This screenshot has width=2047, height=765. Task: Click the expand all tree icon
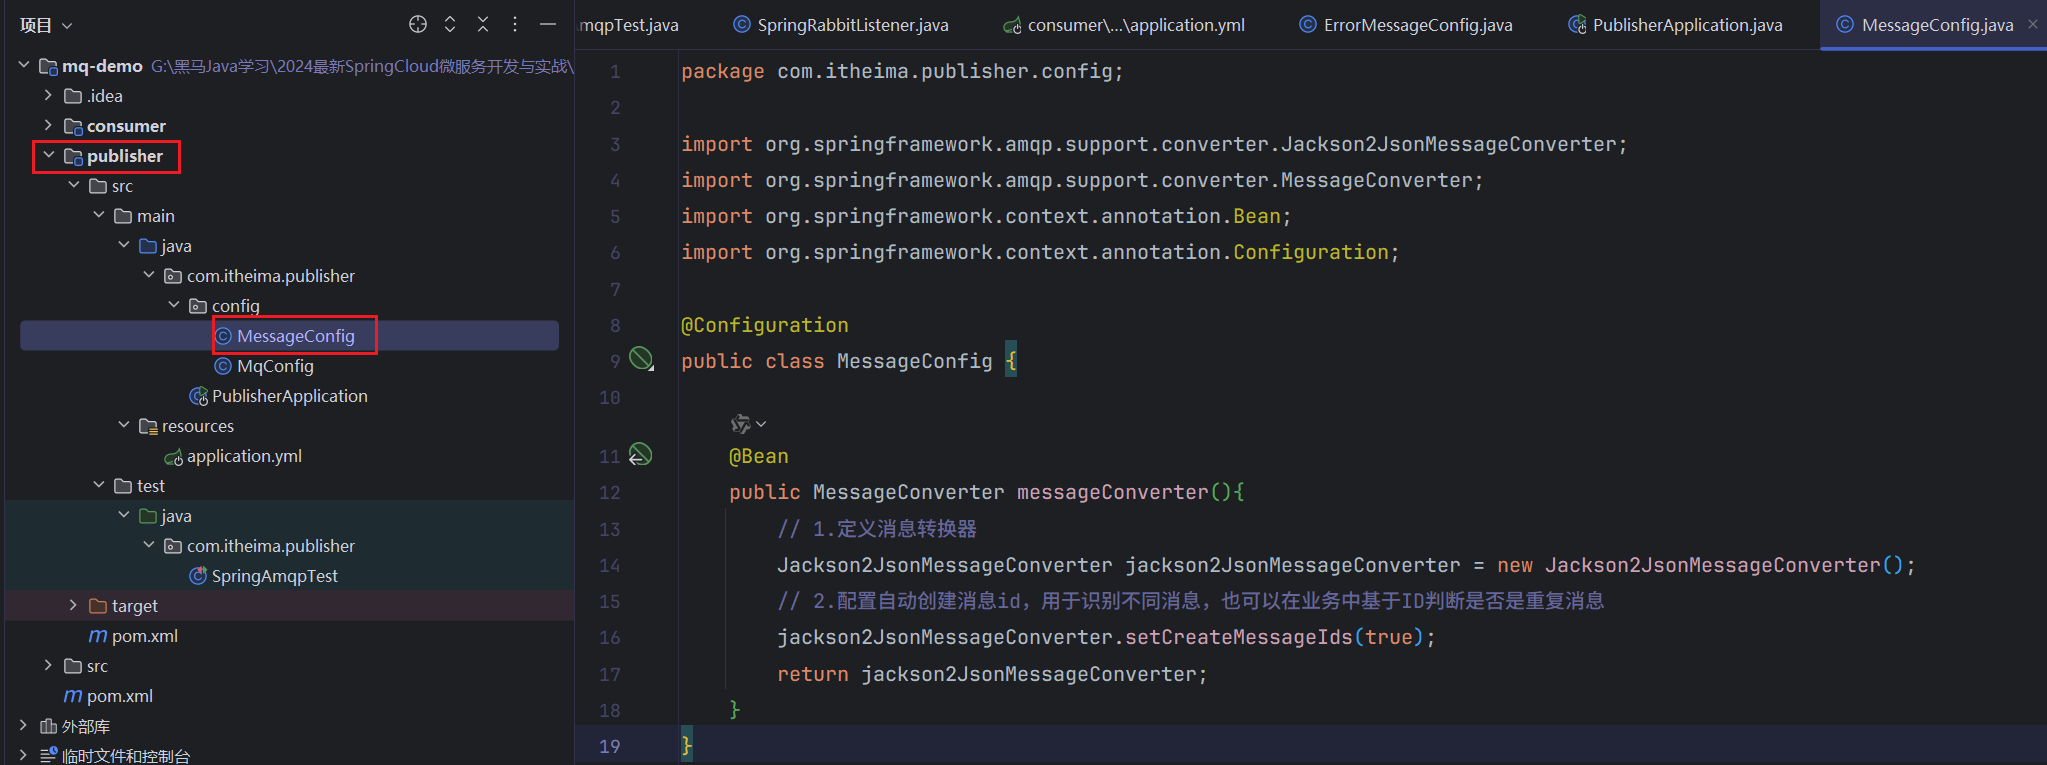pos(450,24)
